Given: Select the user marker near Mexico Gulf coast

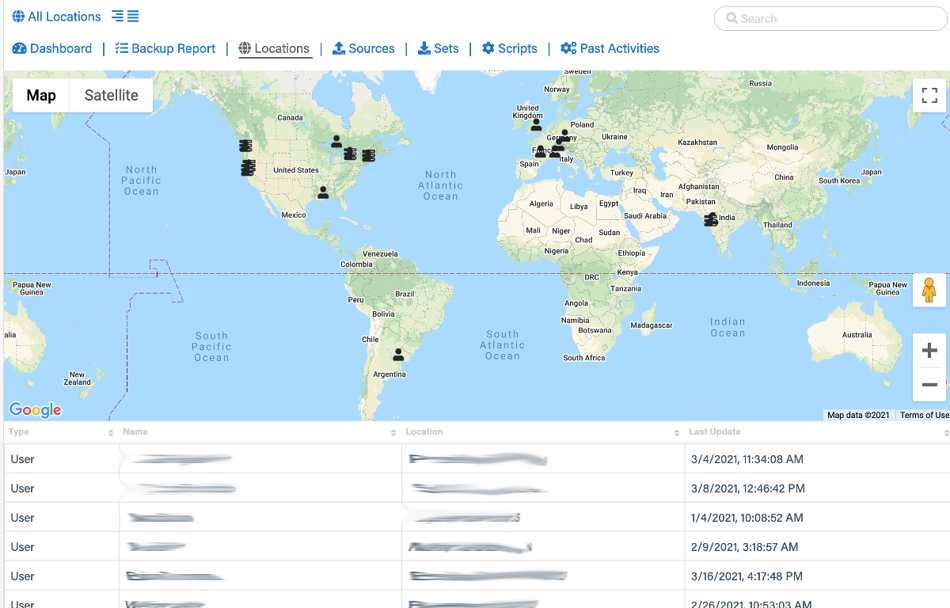Looking at the screenshot, I should pos(323,192).
